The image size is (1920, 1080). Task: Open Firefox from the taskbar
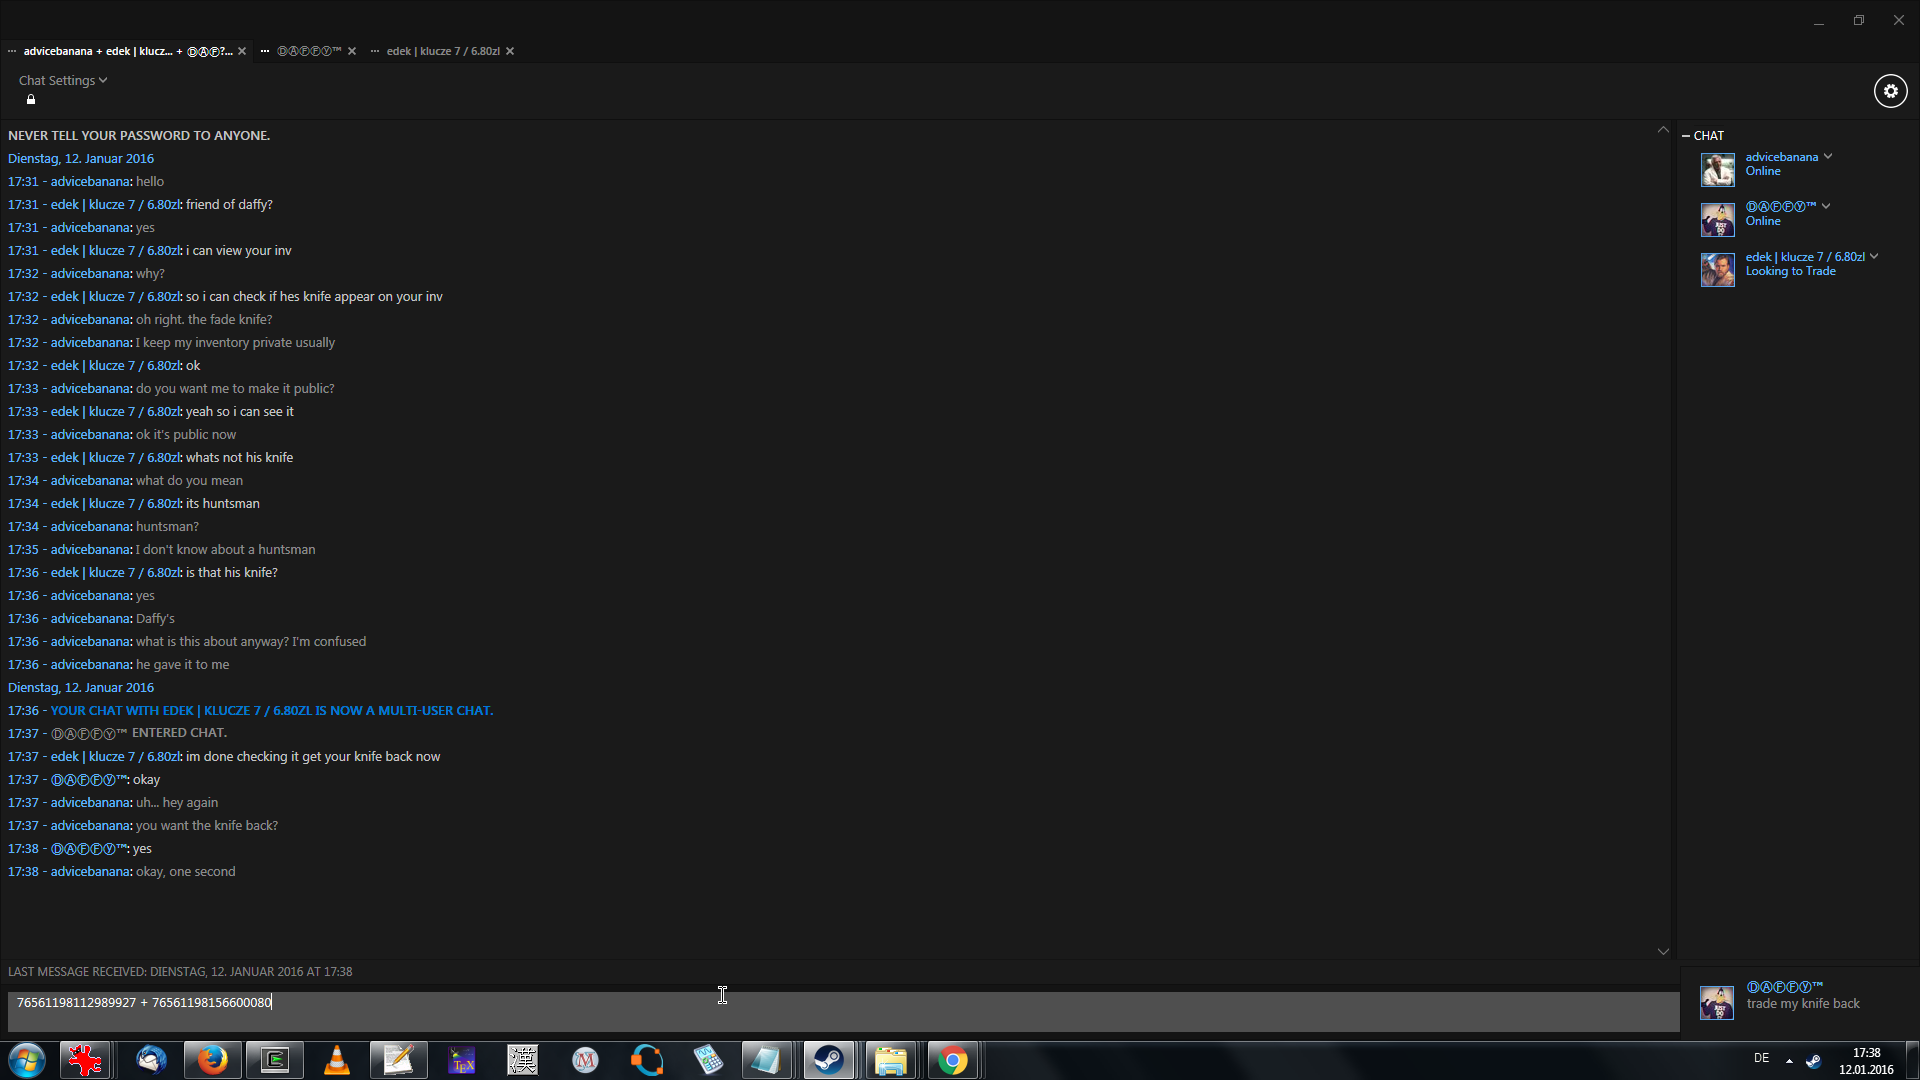[x=212, y=1060]
